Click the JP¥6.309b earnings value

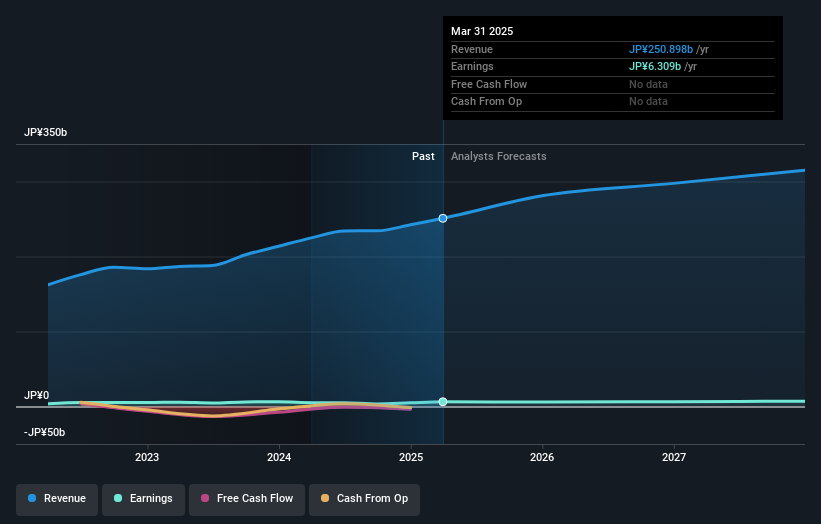click(655, 66)
